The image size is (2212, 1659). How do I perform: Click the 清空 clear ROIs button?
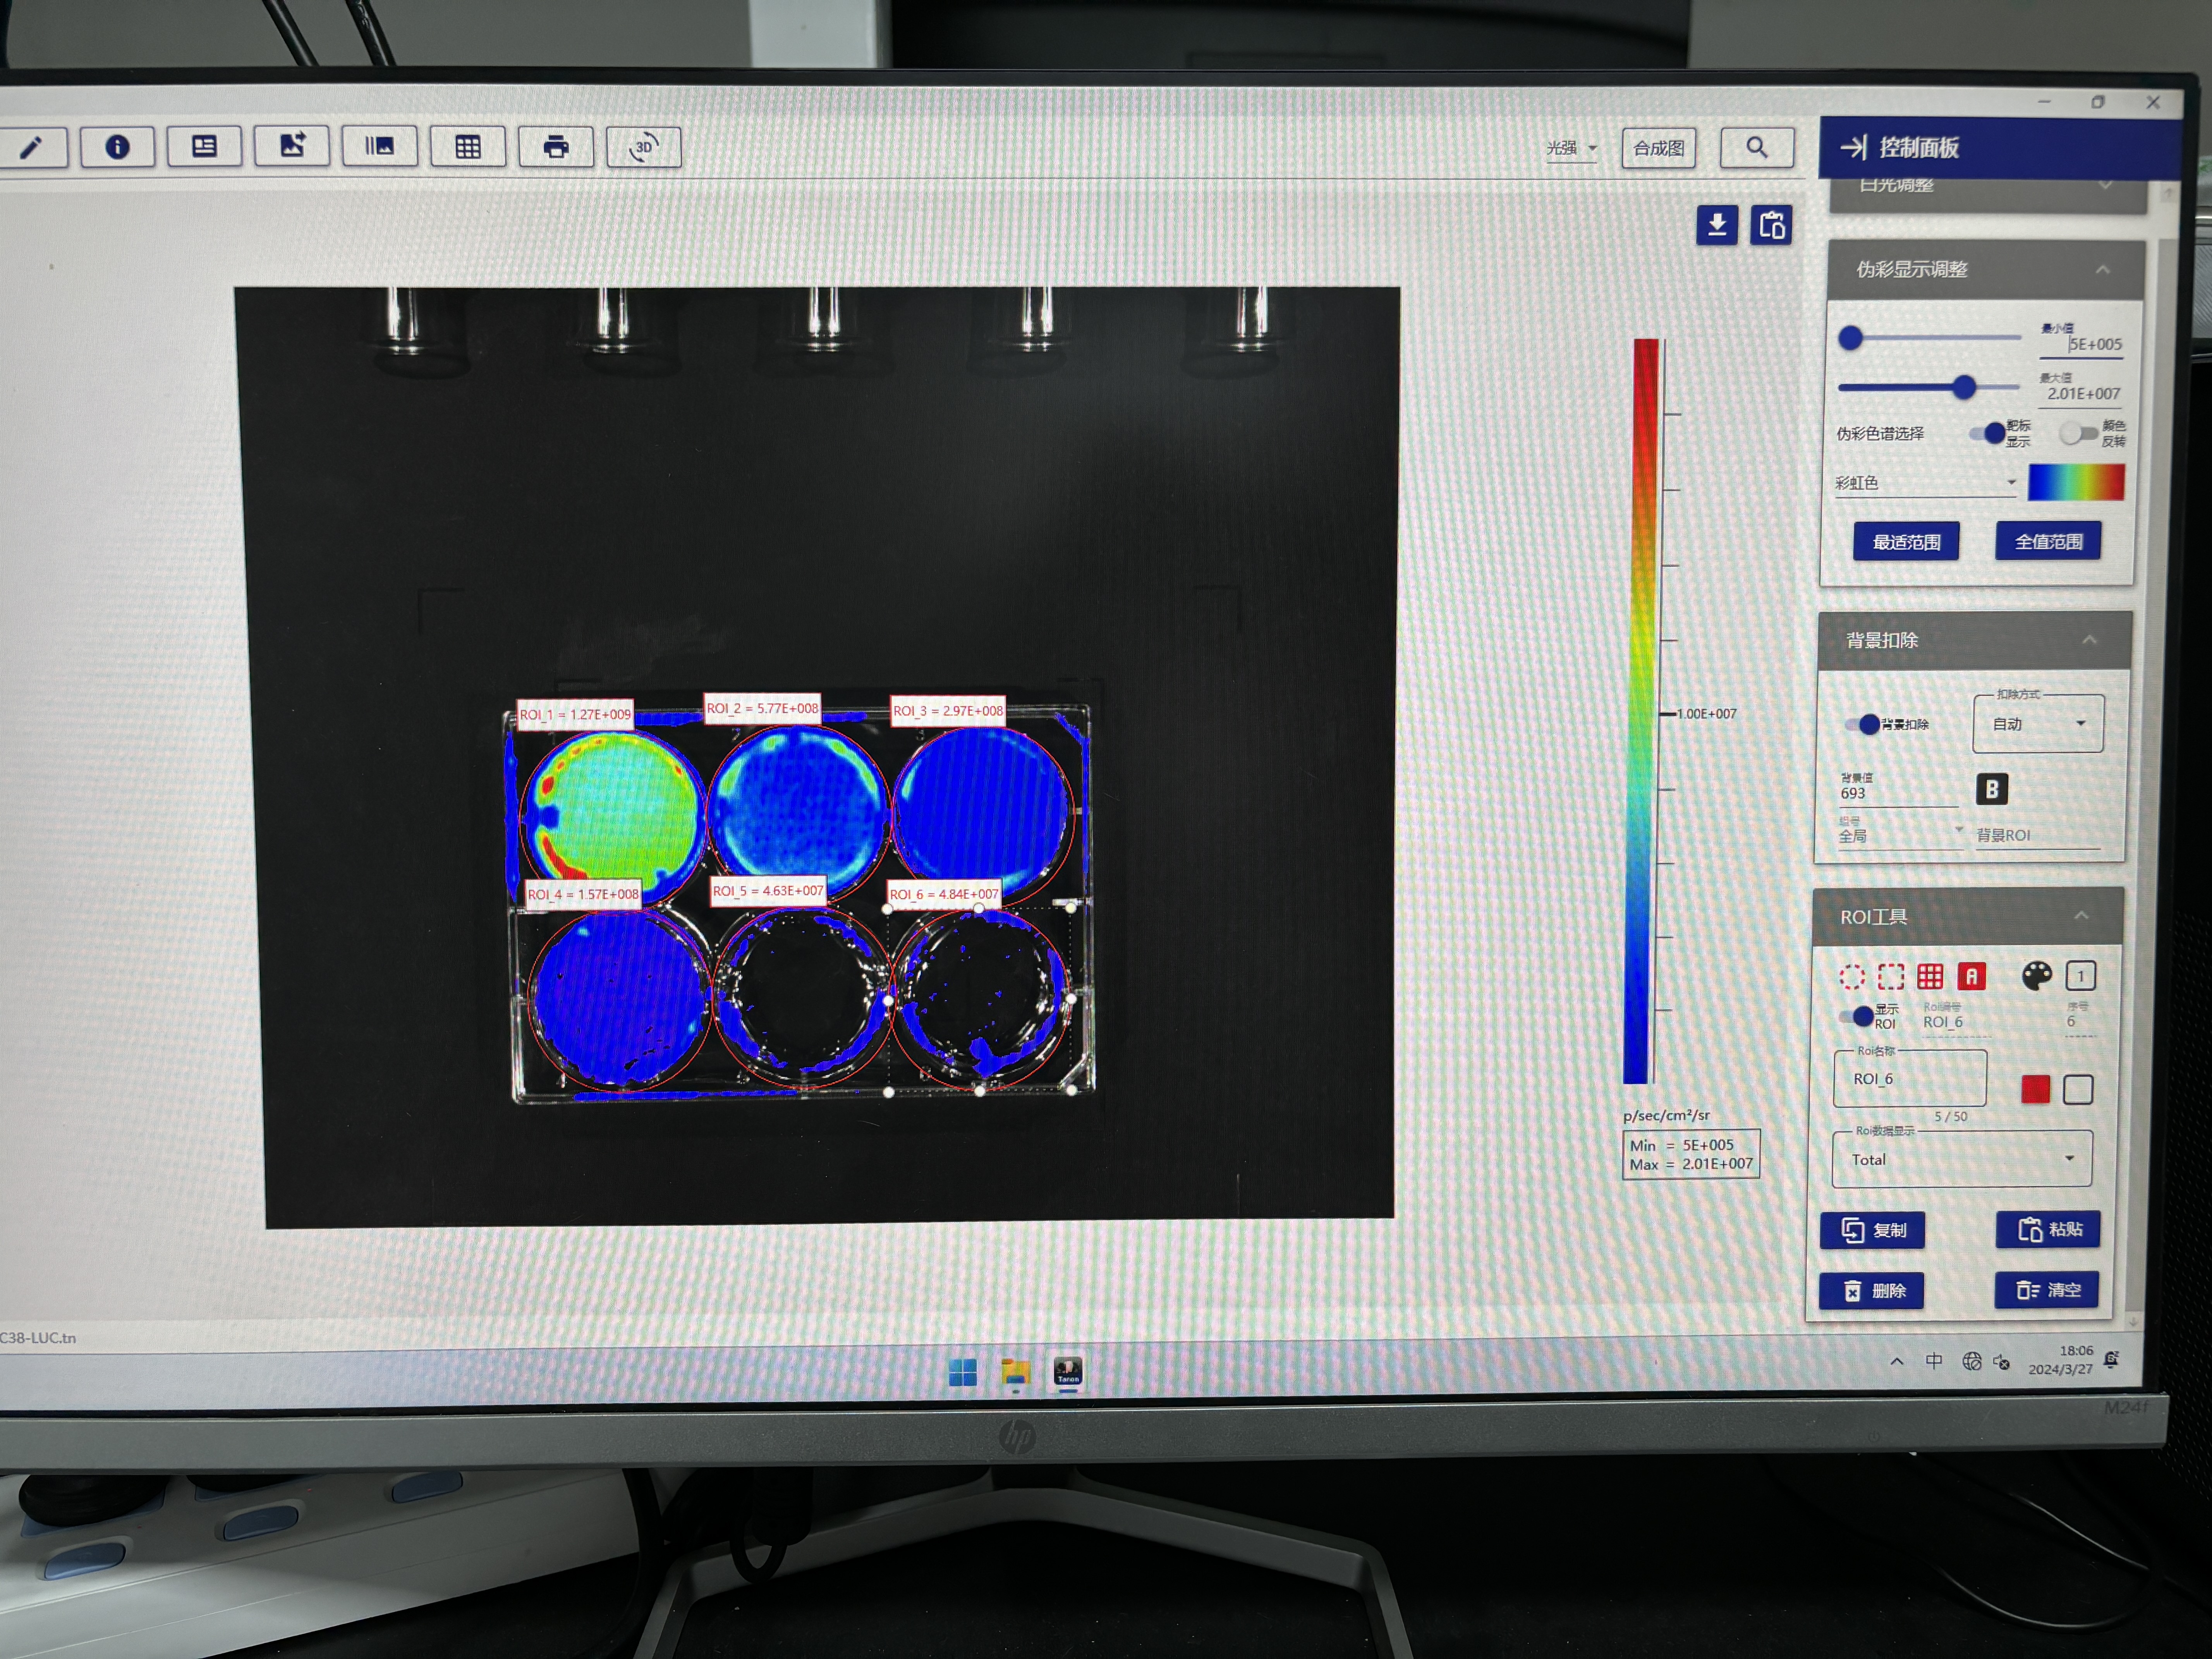point(2047,1290)
